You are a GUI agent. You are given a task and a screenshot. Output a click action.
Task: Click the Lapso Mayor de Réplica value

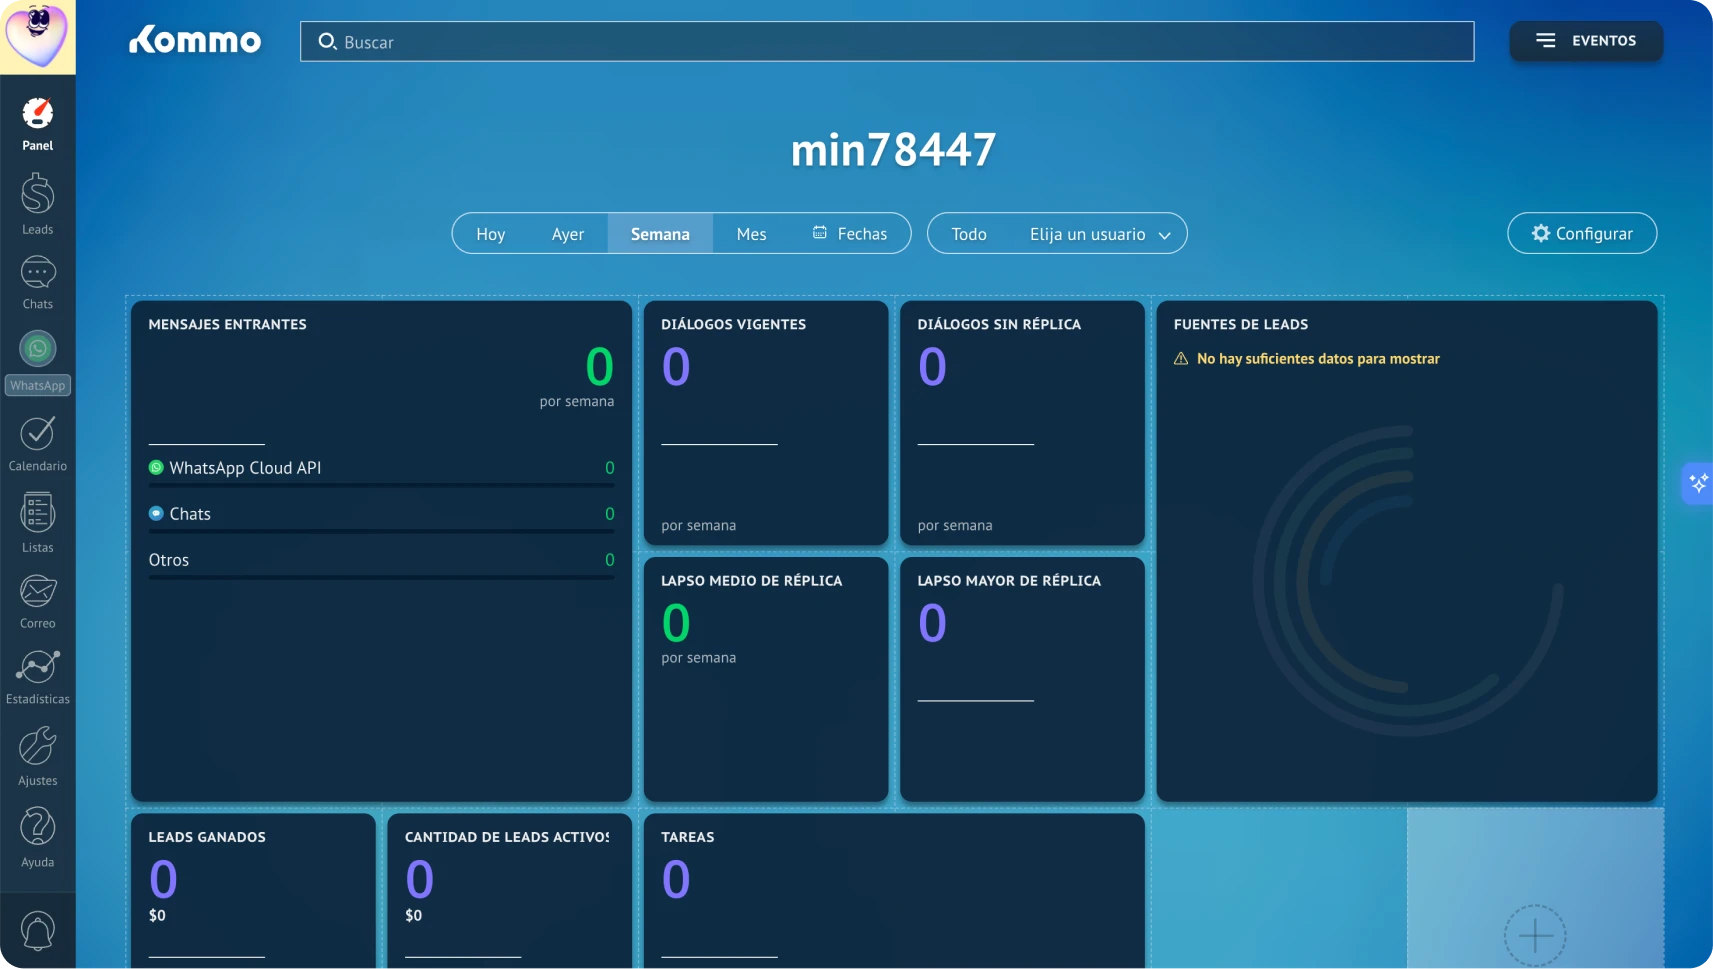tap(932, 623)
